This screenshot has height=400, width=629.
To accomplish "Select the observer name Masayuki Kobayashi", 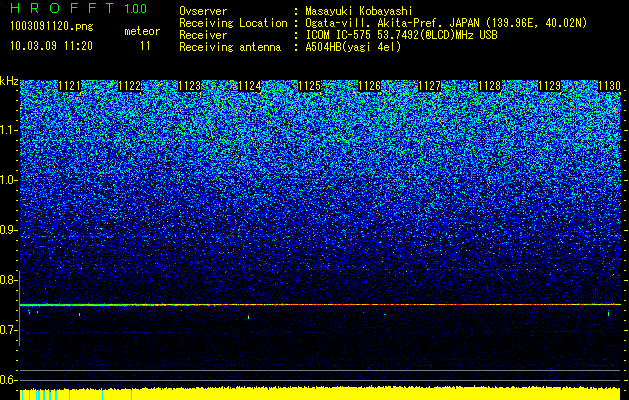I will (x=359, y=11).
